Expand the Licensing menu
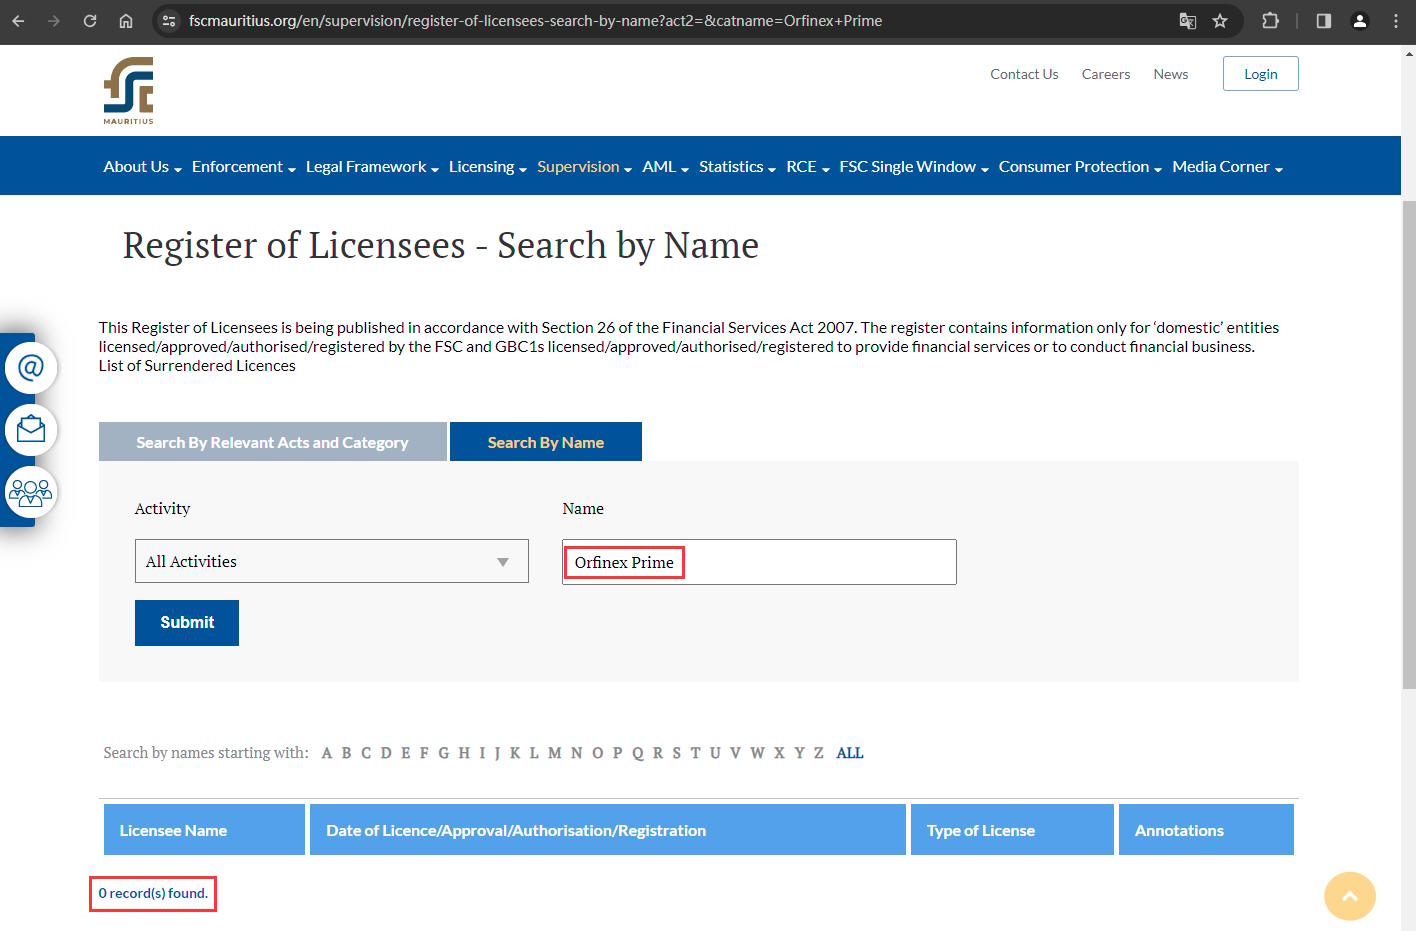 (488, 167)
